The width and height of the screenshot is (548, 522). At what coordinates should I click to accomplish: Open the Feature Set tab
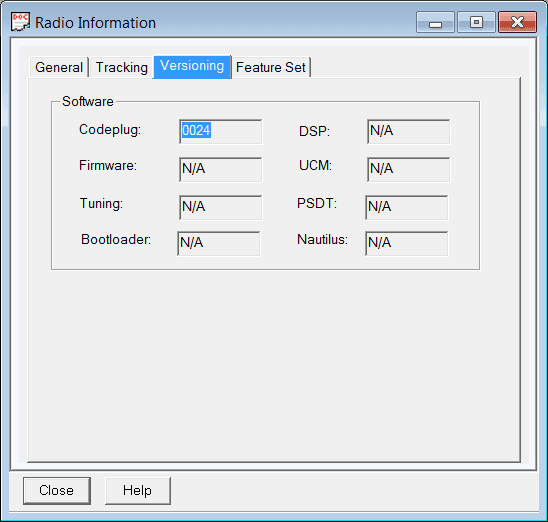tap(271, 67)
